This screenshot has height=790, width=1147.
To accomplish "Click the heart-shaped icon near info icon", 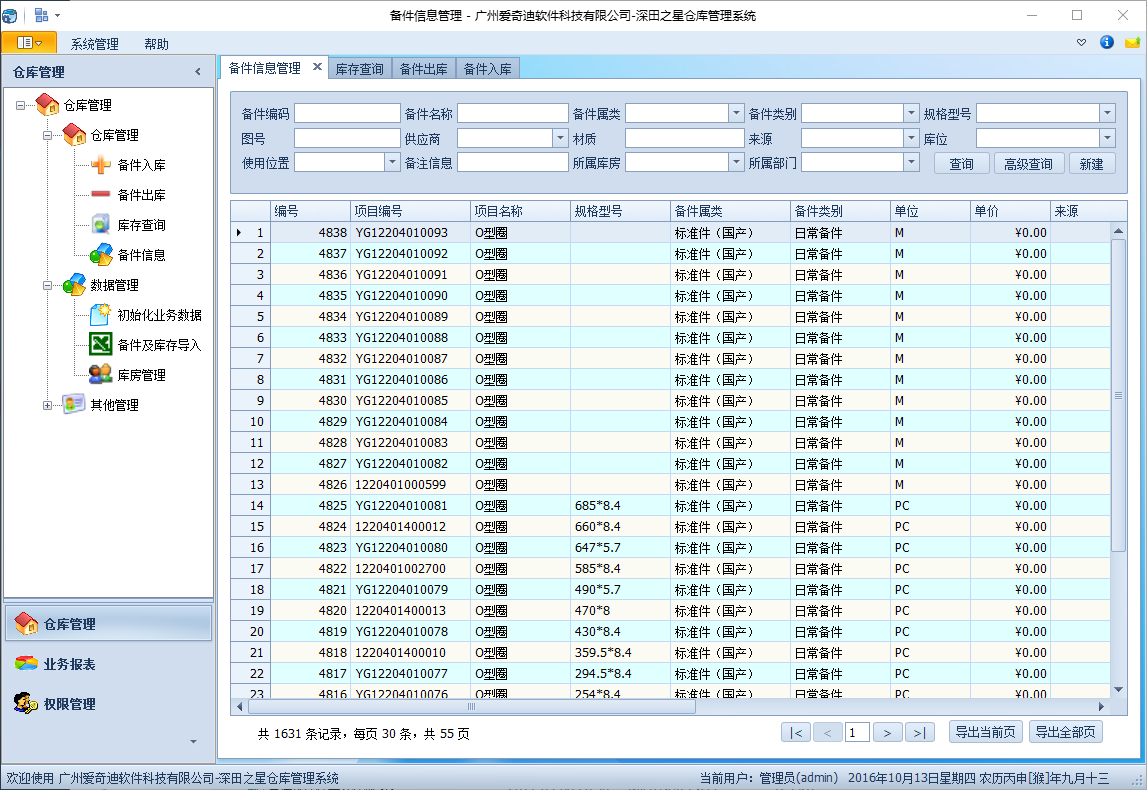I will (1081, 42).
